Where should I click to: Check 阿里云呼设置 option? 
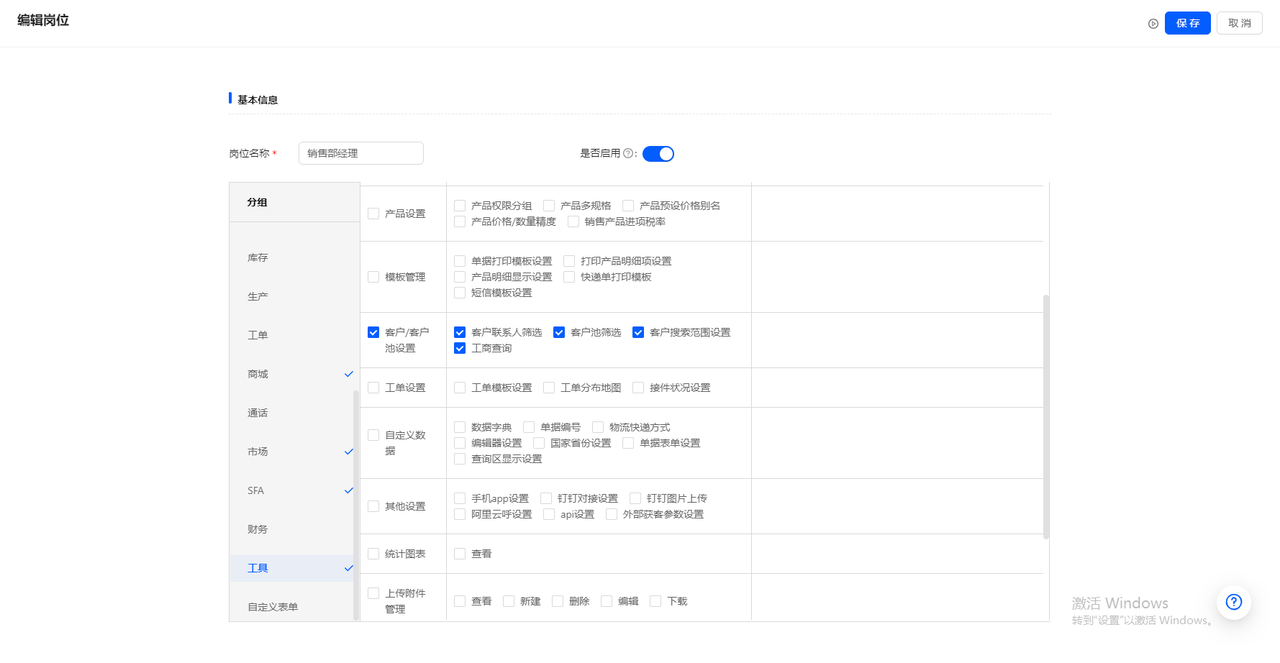coord(460,514)
